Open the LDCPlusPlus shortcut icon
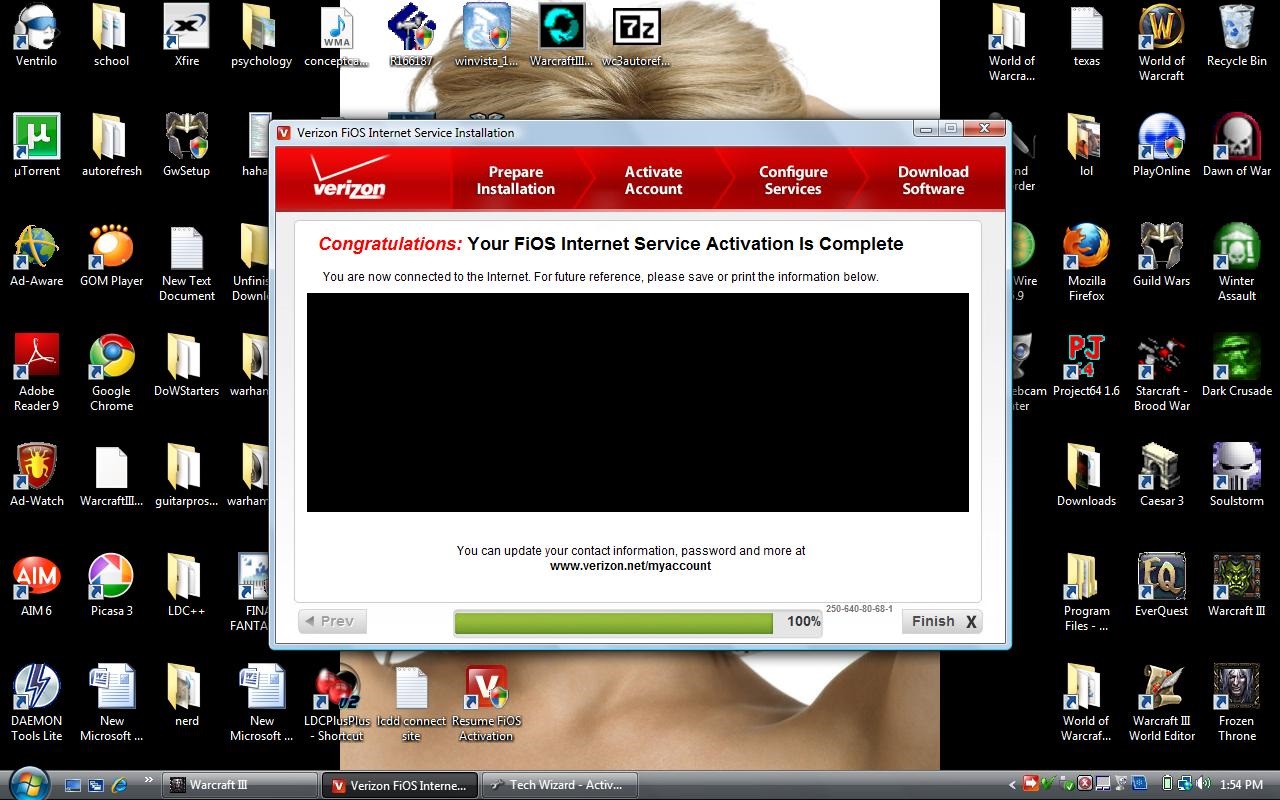The image size is (1280, 800). pyautogui.click(x=337, y=703)
